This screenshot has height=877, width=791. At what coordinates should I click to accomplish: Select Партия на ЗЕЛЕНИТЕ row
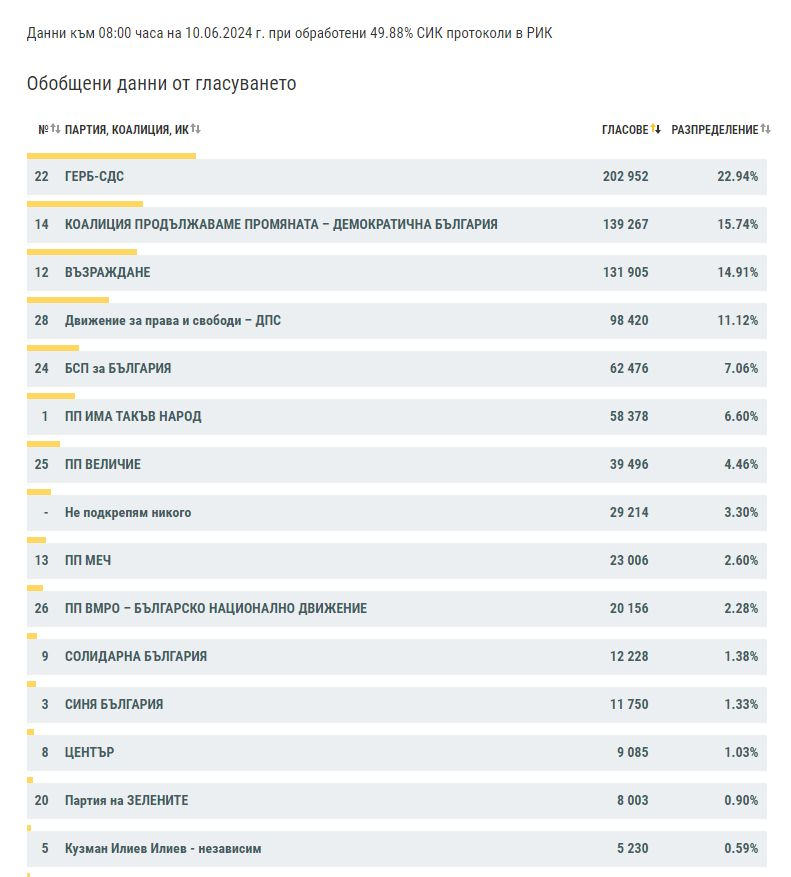(397, 801)
